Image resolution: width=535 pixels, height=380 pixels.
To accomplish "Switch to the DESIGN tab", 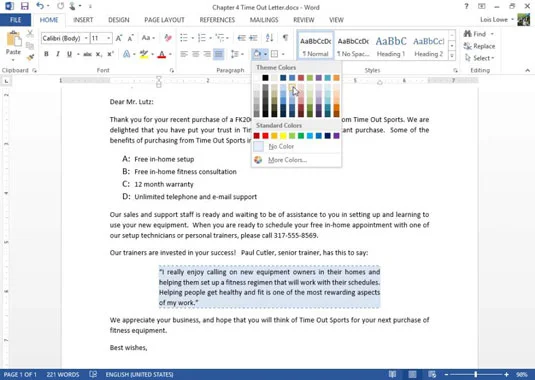I will (119, 20).
